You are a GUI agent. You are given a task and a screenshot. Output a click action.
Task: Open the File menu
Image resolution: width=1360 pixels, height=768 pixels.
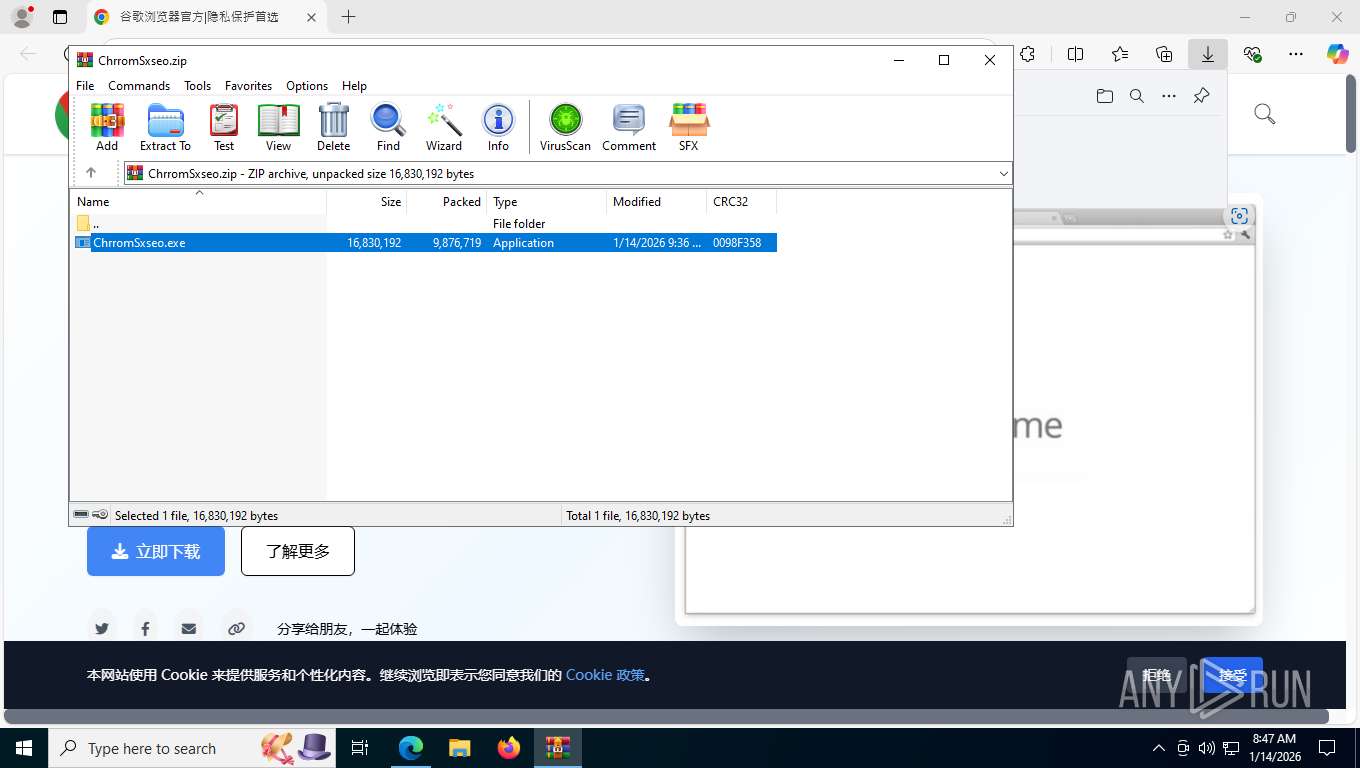coord(85,86)
